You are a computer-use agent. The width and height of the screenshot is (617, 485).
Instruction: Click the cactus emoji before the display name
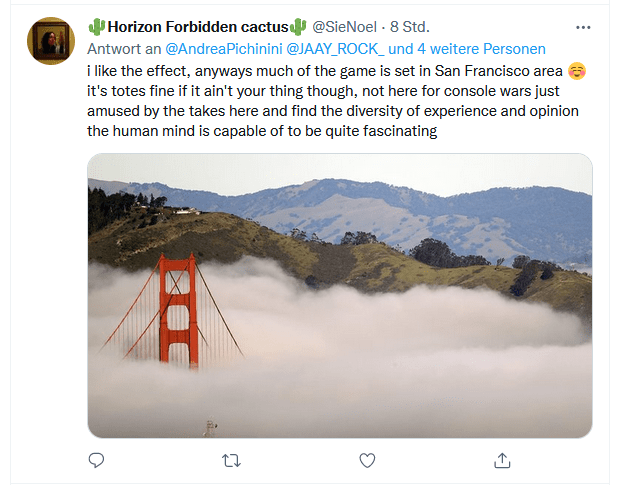96,26
